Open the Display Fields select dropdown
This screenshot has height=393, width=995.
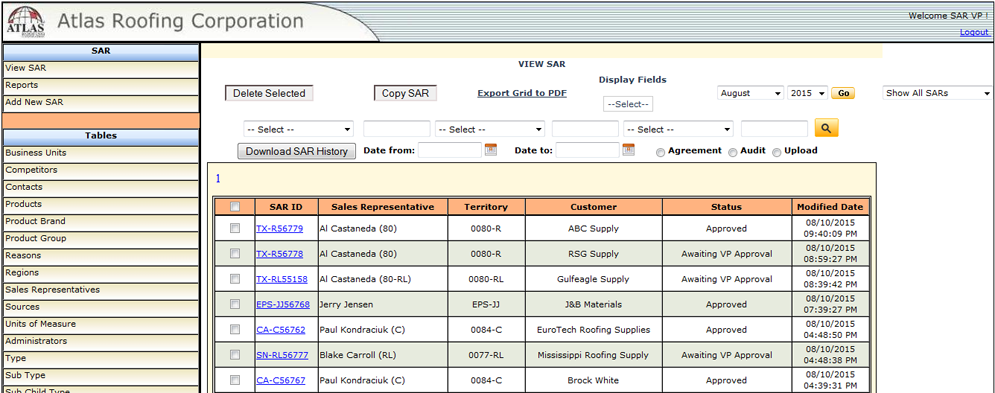[x=628, y=104]
